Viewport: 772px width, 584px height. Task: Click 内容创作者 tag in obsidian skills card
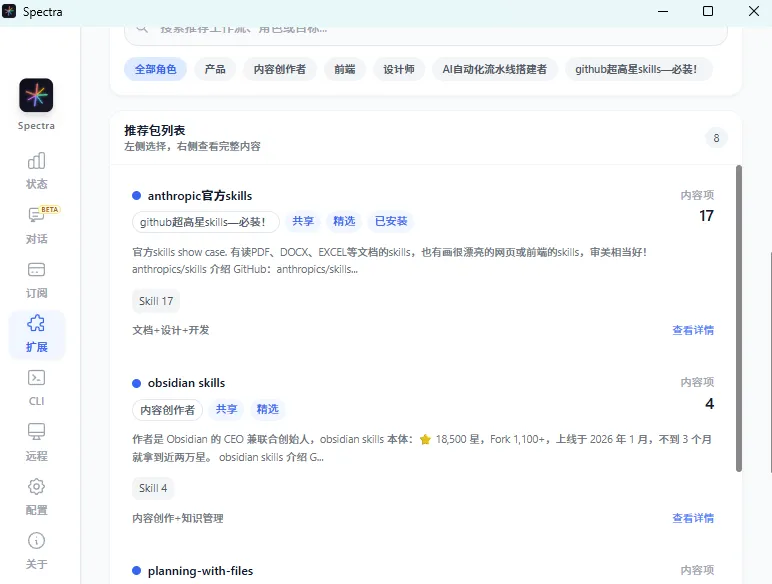(167, 410)
